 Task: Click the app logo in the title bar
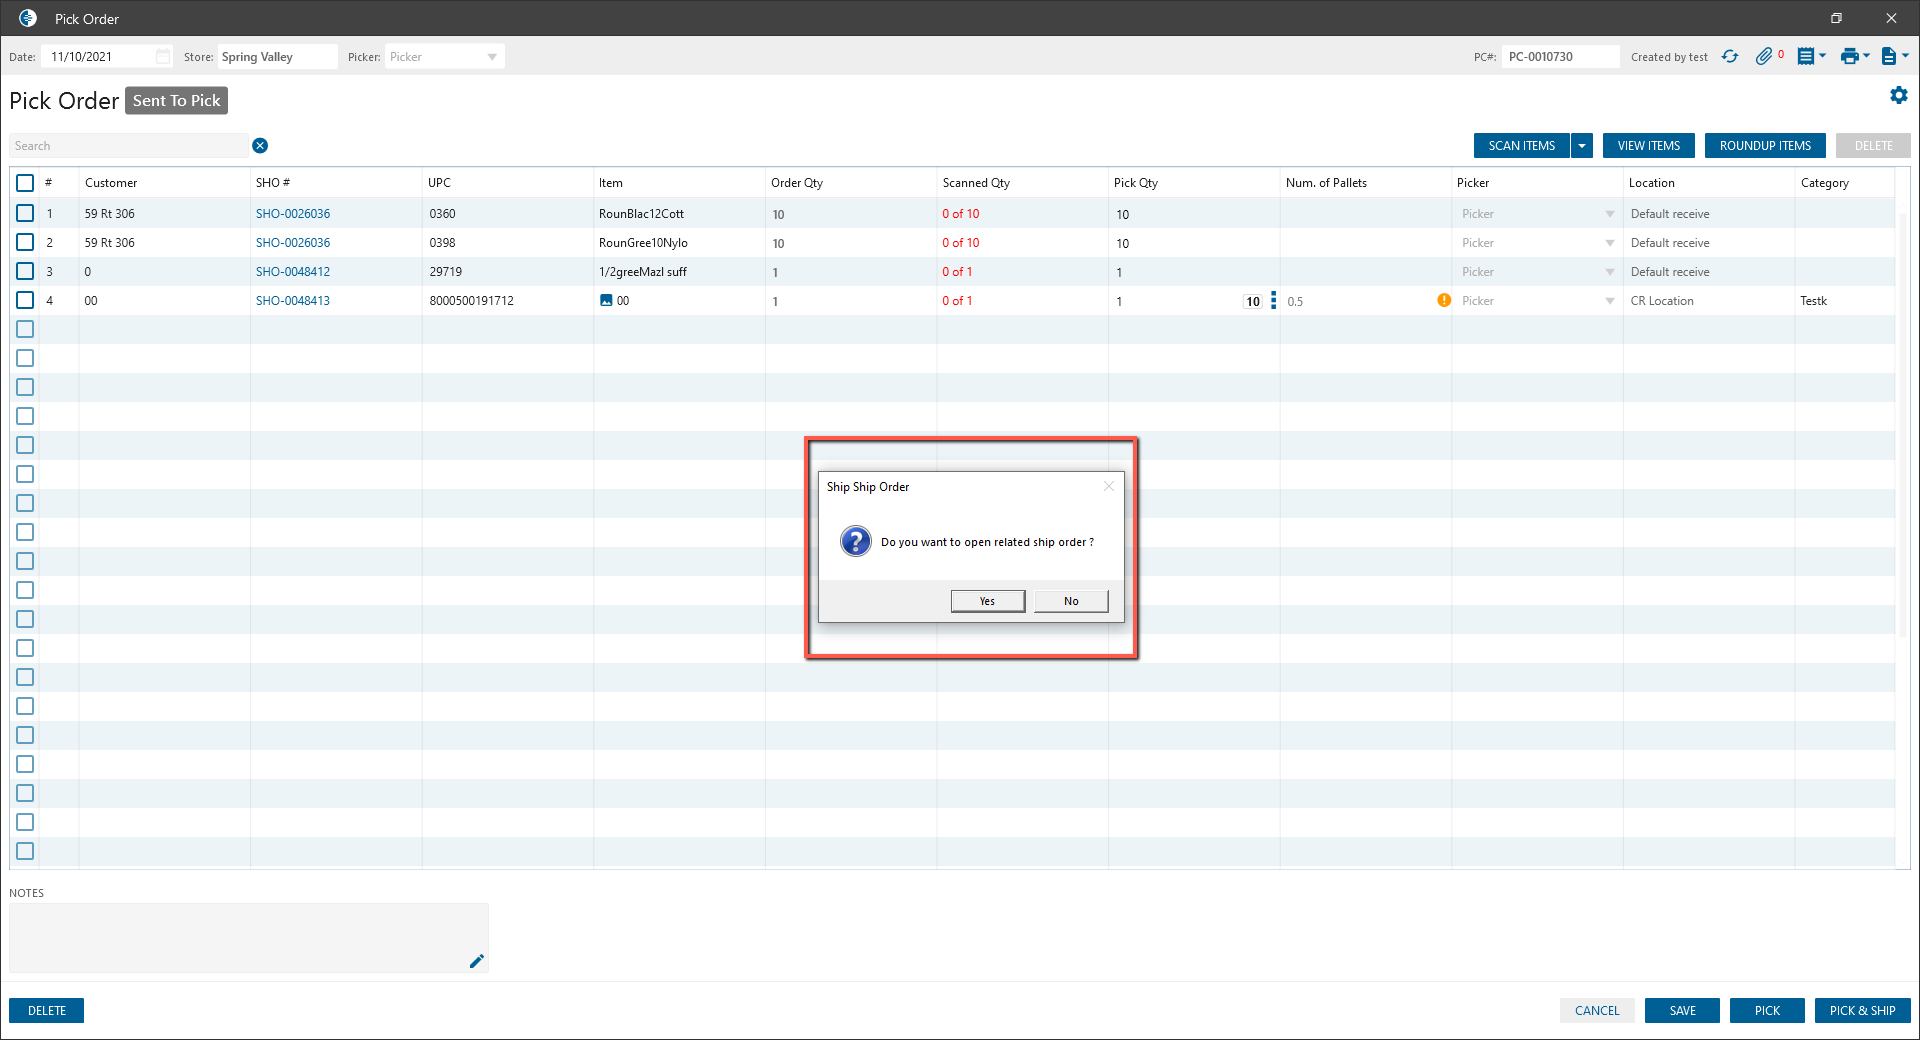coord(28,18)
